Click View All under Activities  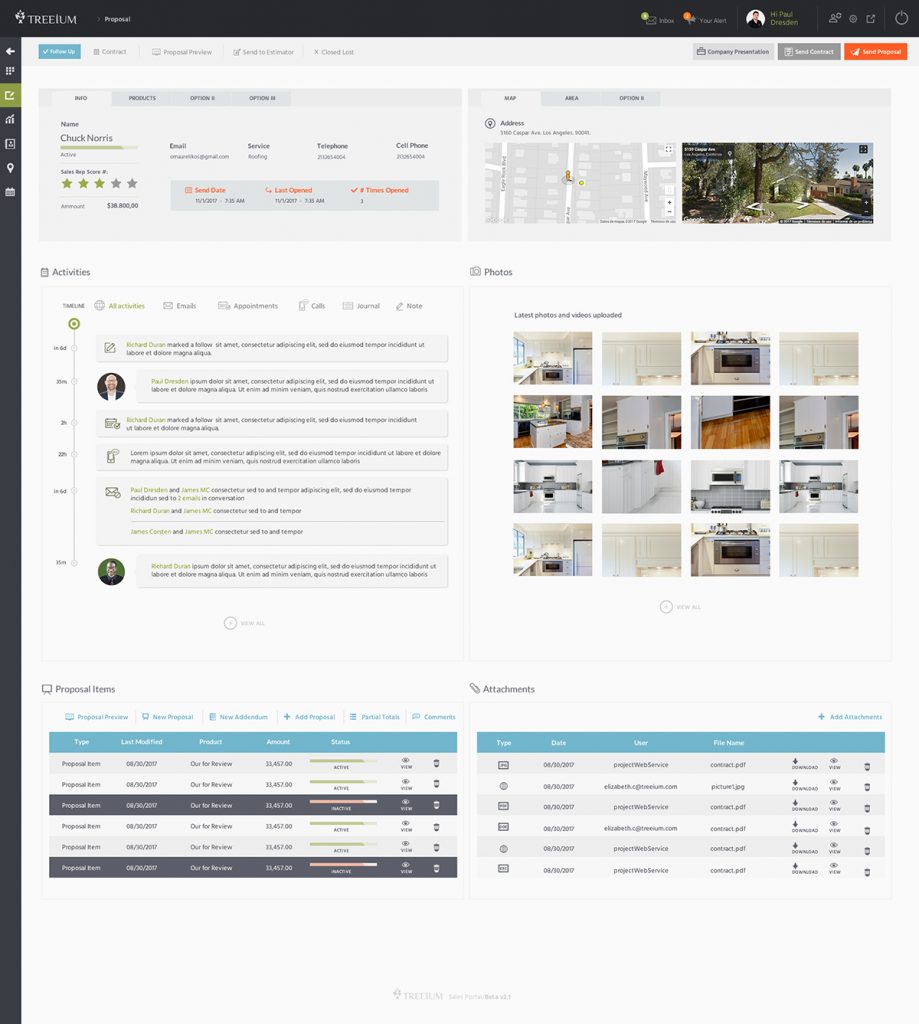[244, 623]
